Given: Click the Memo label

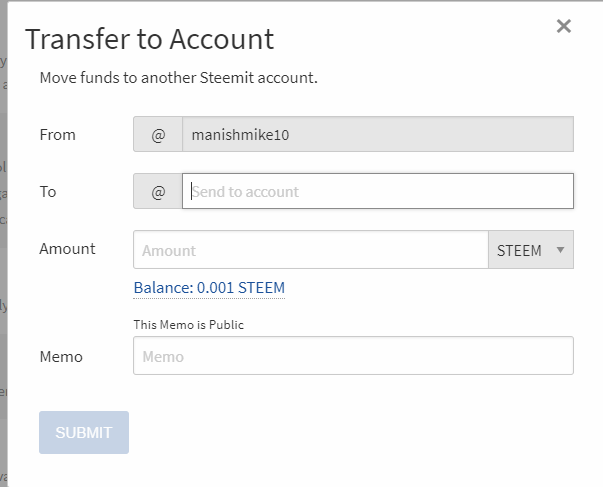Looking at the screenshot, I should 60,356.
